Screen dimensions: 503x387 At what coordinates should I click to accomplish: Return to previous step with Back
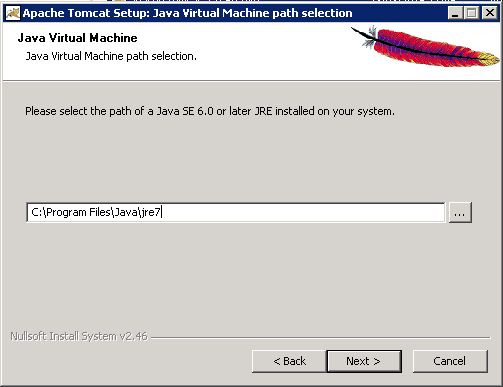pos(289,361)
